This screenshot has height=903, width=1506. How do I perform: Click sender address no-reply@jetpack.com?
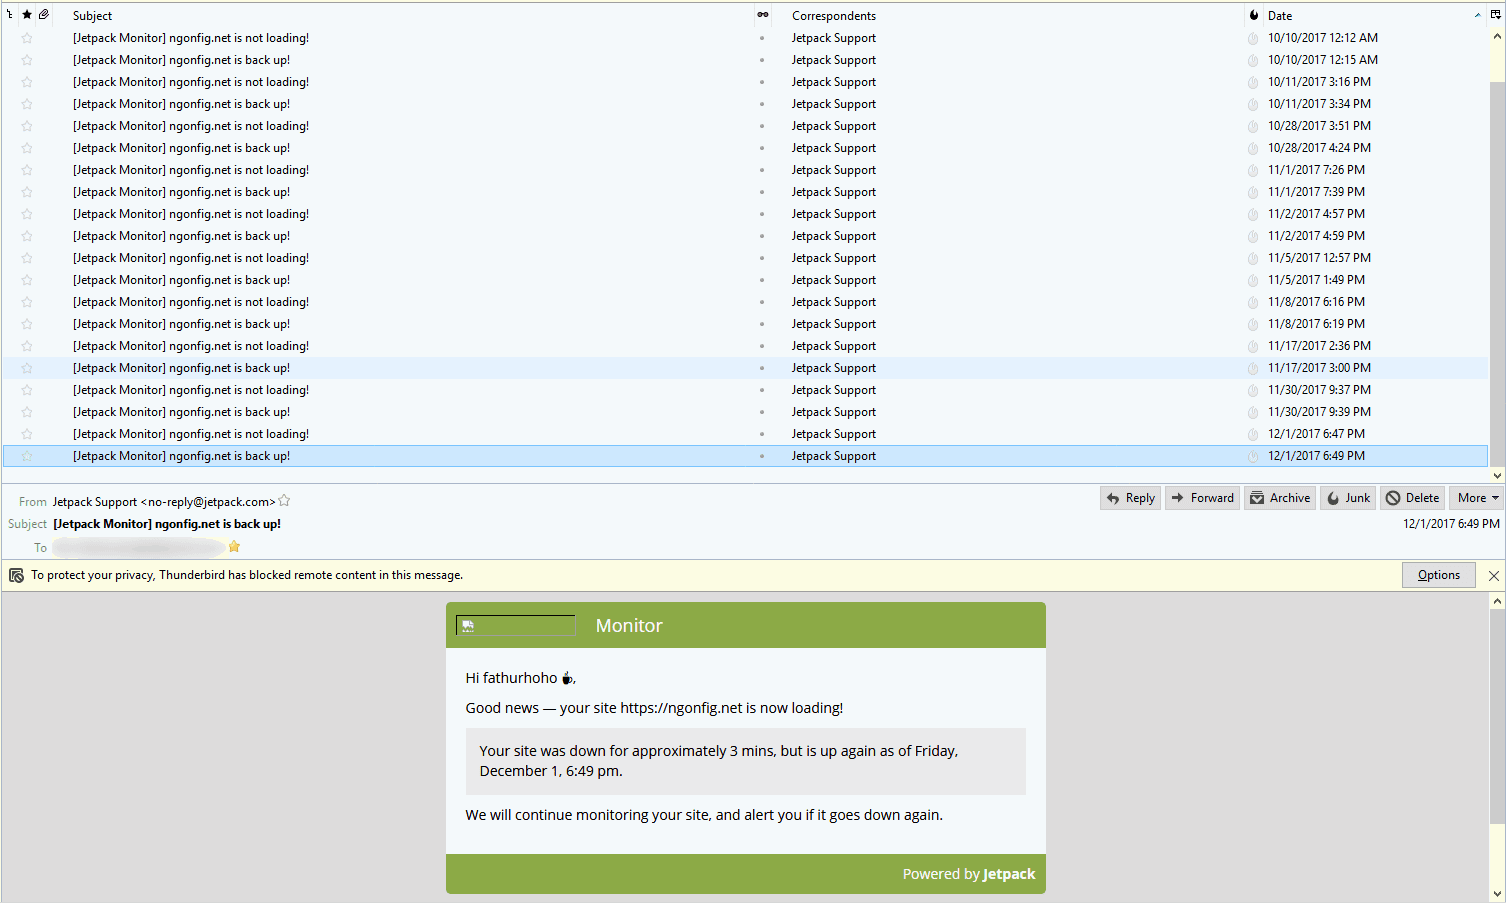click(x=208, y=502)
